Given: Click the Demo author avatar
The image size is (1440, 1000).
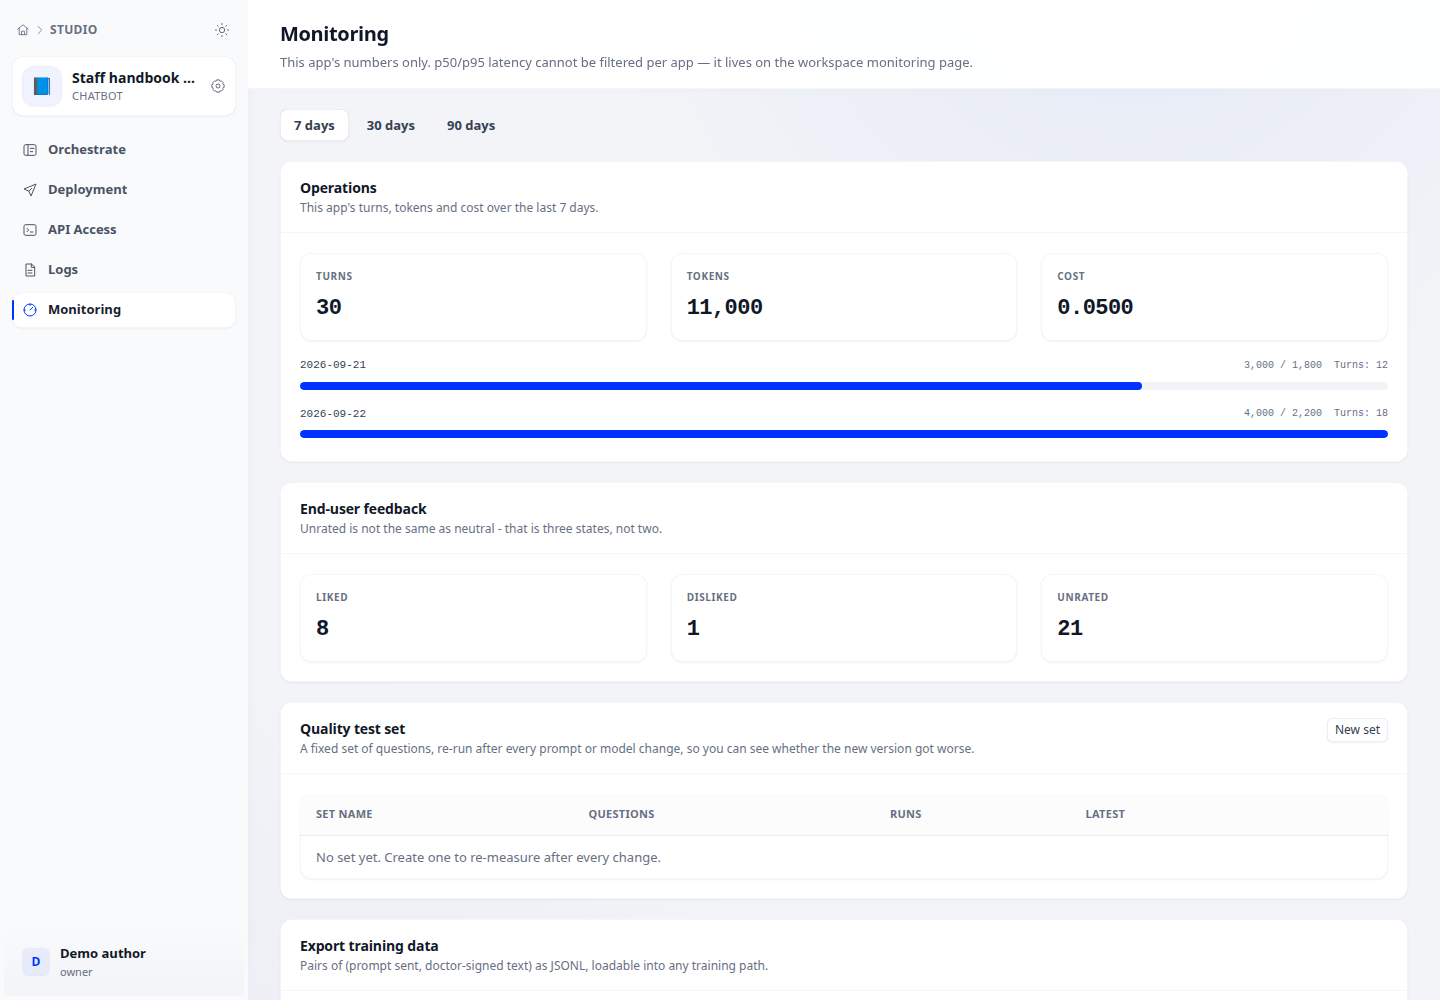Looking at the screenshot, I should tap(36, 962).
